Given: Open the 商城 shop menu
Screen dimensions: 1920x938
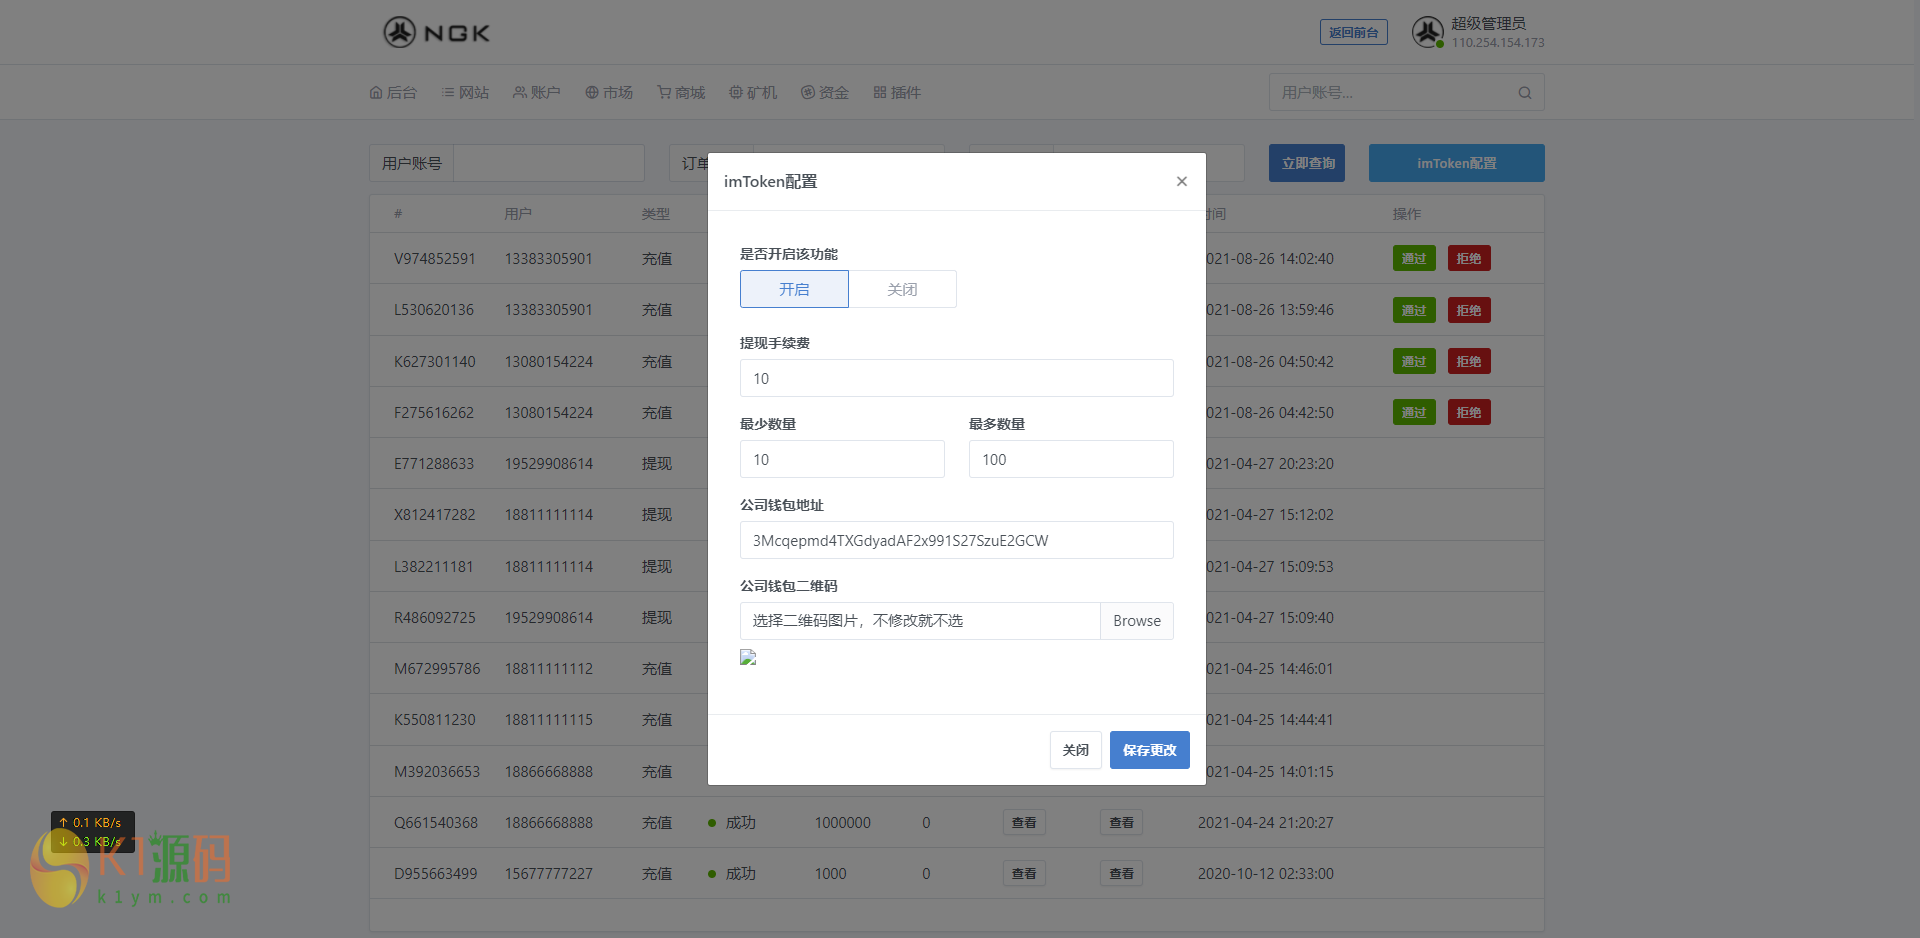Looking at the screenshot, I should click(681, 93).
